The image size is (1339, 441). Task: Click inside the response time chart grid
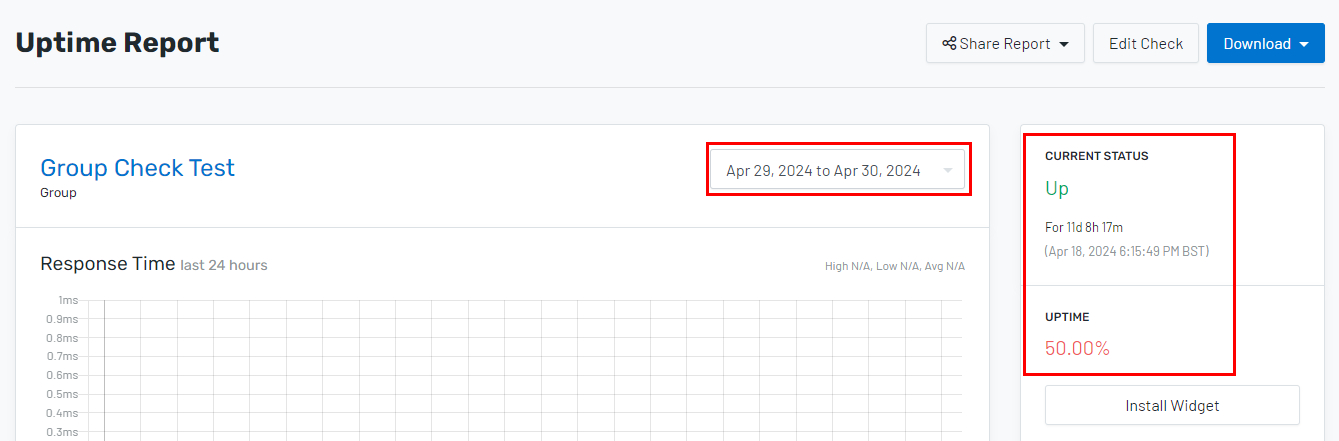pyautogui.click(x=533, y=370)
